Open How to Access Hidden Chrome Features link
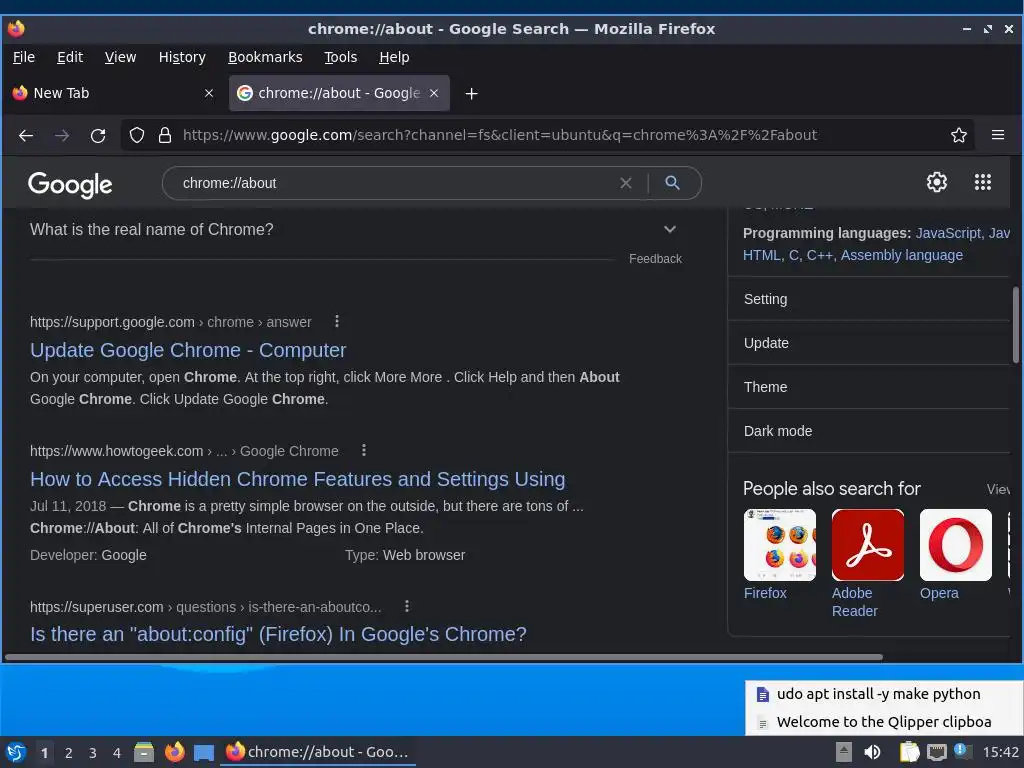Image resolution: width=1024 pixels, height=768 pixels. 298,479
